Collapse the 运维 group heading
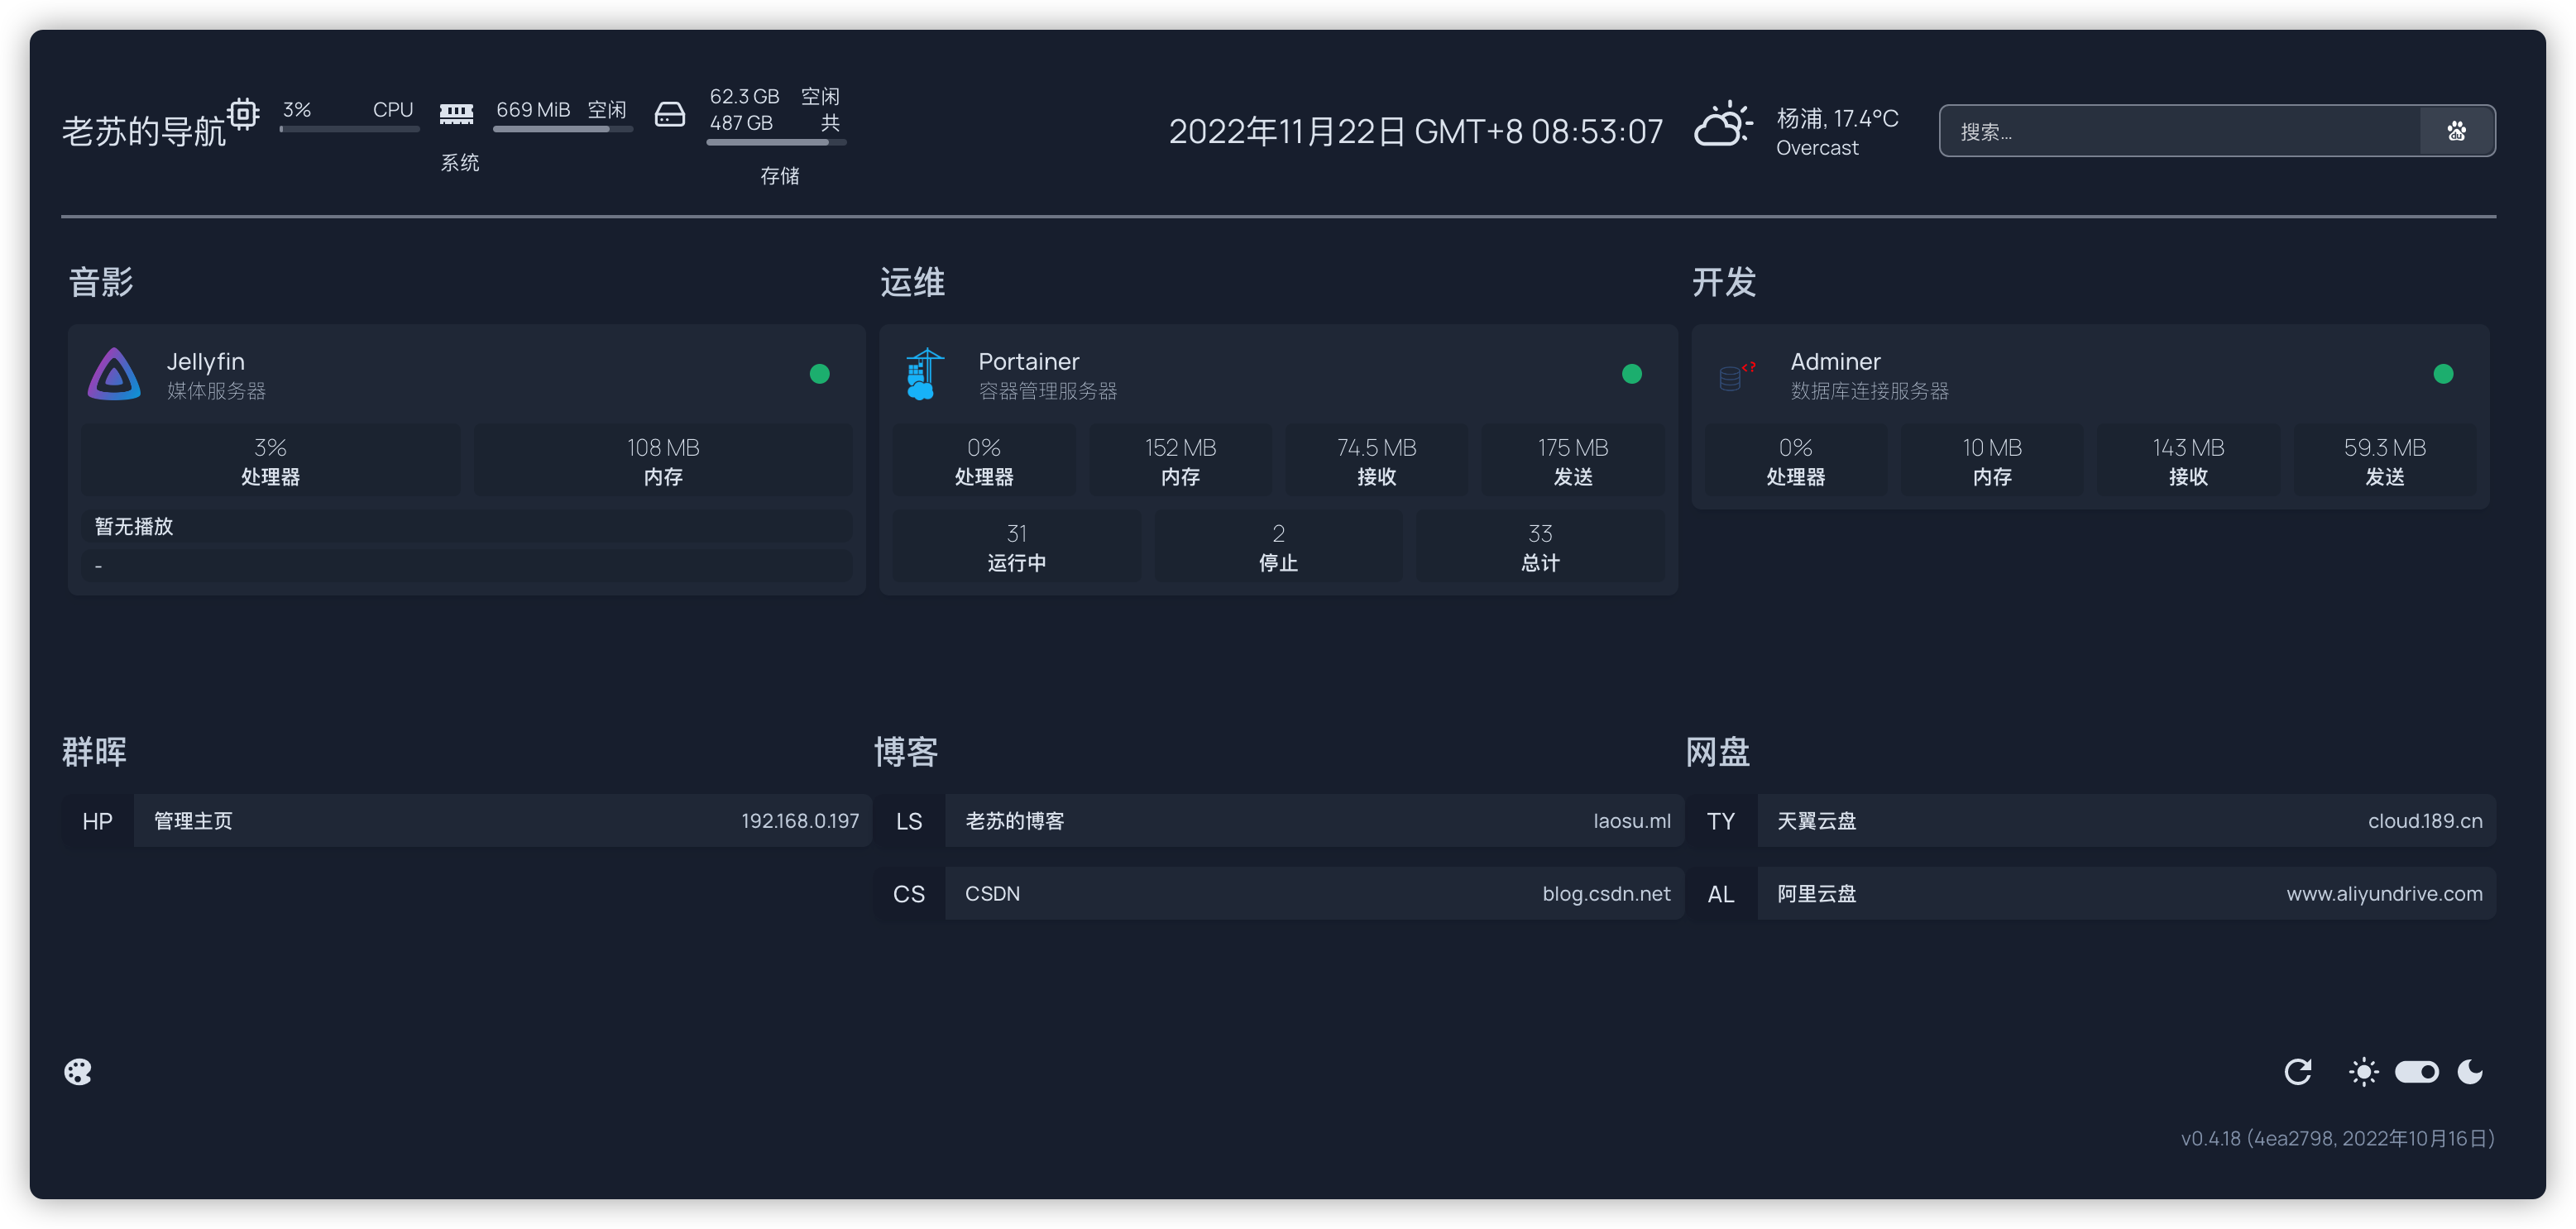The width and height of the screenshot is (2576, 1229). (912, 282)
